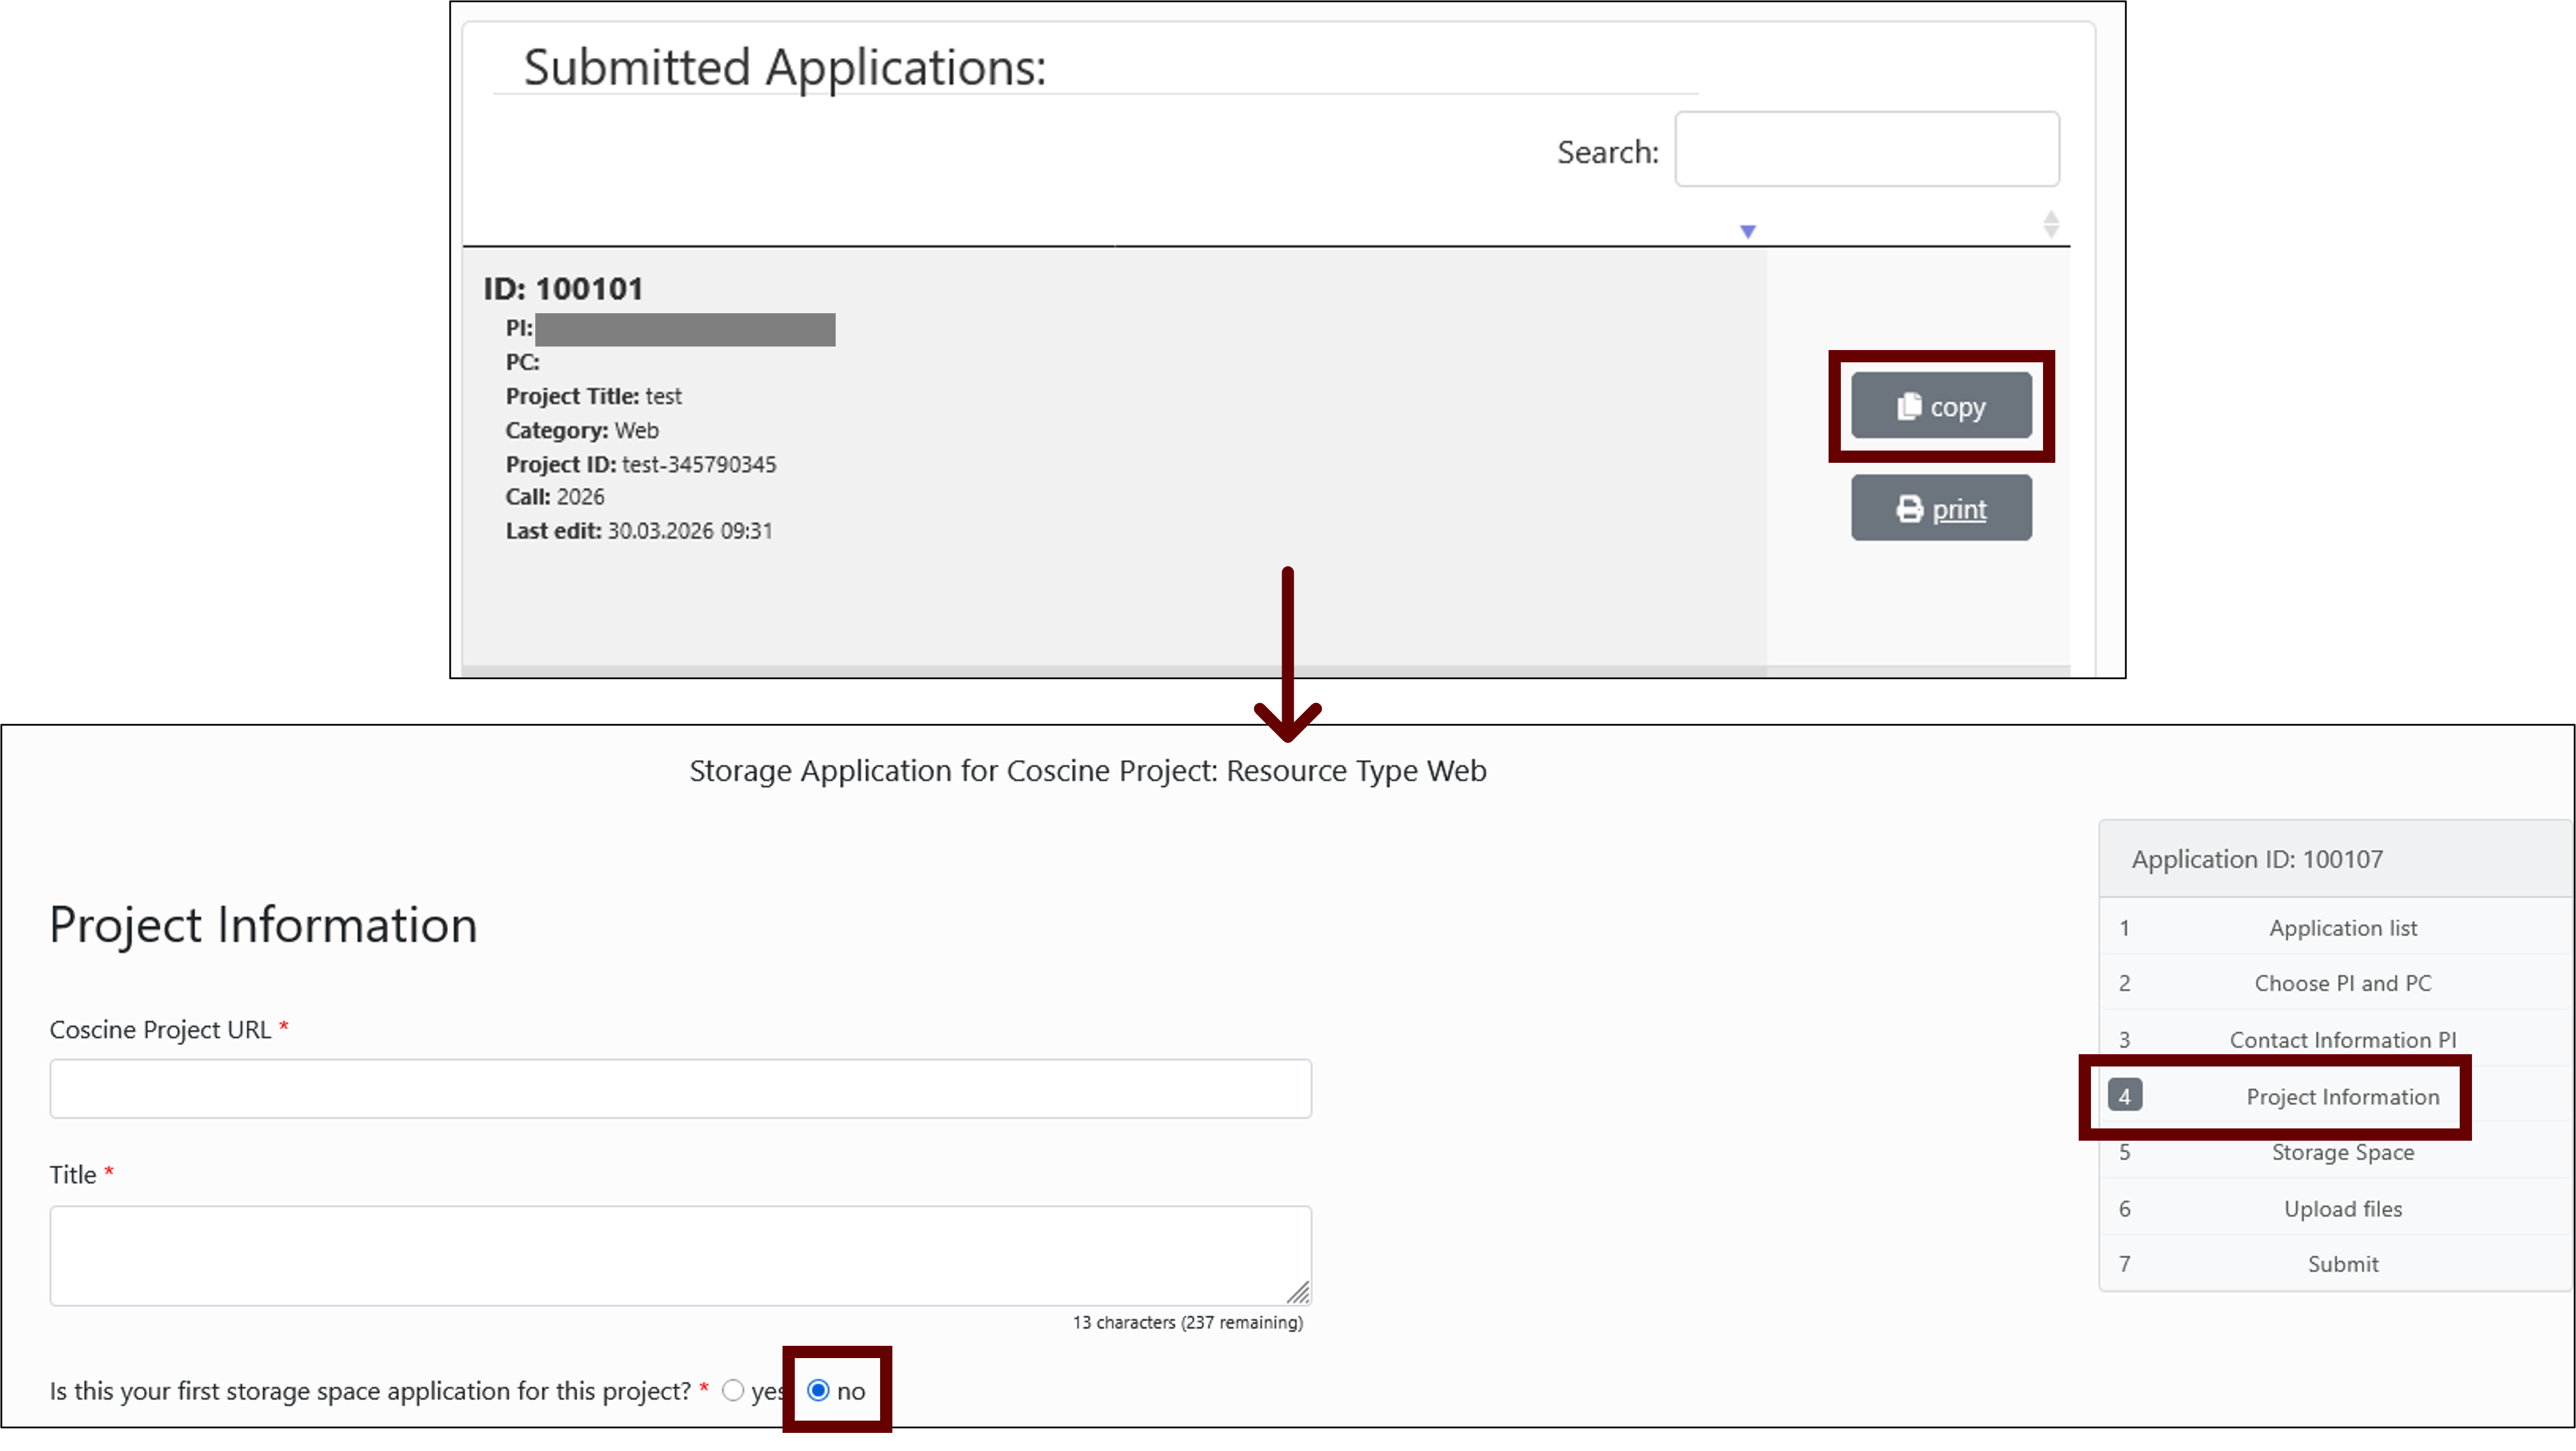Go to step 2 Choose PI and PC
Viewport: 2576px width, 1451px height.
(2335, 983)
